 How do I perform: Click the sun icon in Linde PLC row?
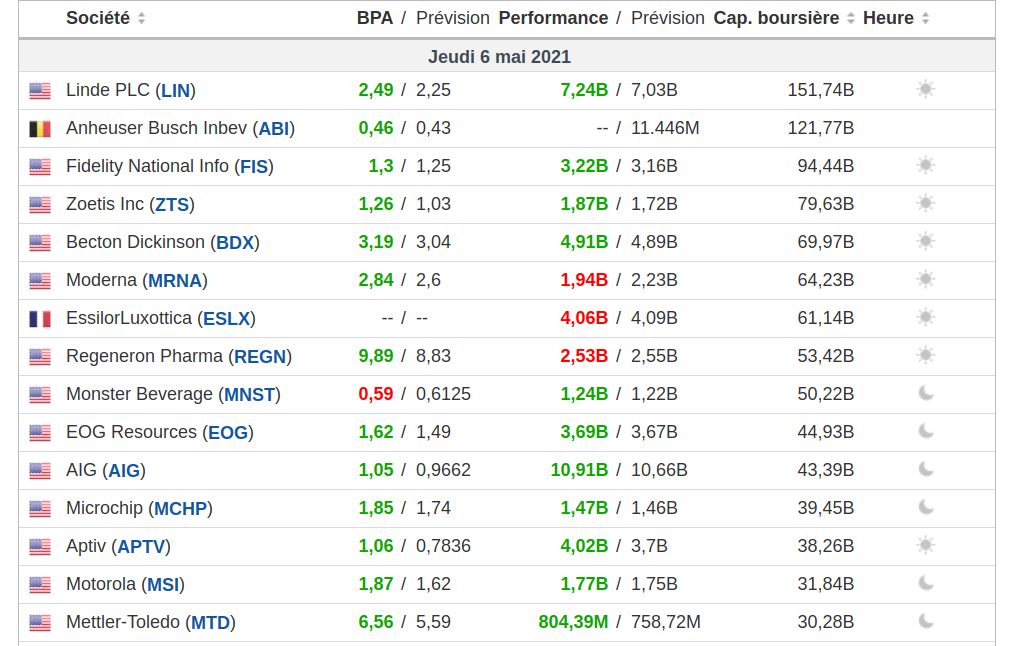click(x=925, y=89)
